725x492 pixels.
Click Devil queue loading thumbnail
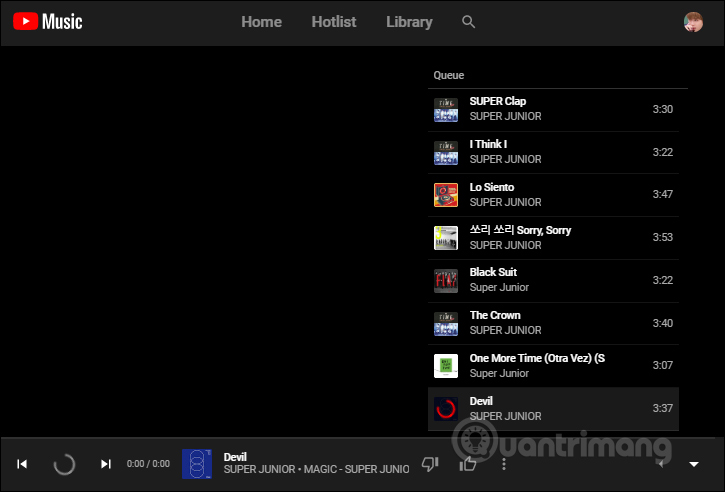[446, 409]
